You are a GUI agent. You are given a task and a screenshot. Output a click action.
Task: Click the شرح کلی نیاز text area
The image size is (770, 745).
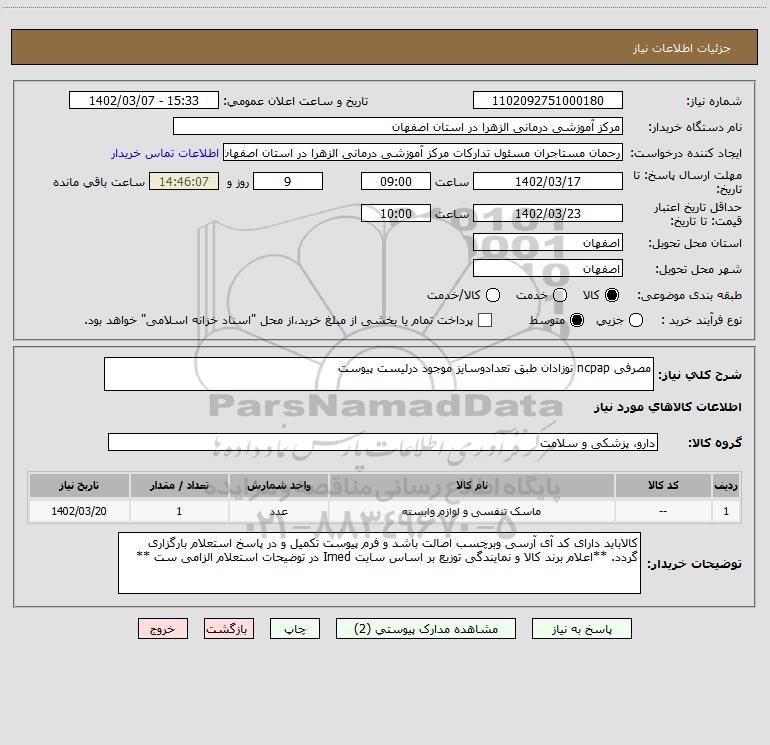[x=379, y=374]
